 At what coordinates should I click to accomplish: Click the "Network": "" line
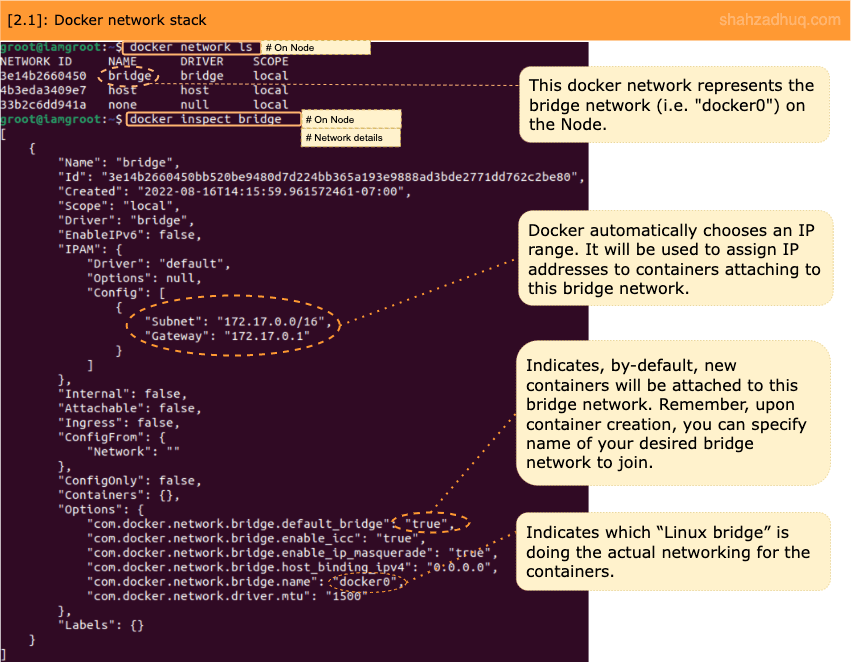click(x=133, y=452)
